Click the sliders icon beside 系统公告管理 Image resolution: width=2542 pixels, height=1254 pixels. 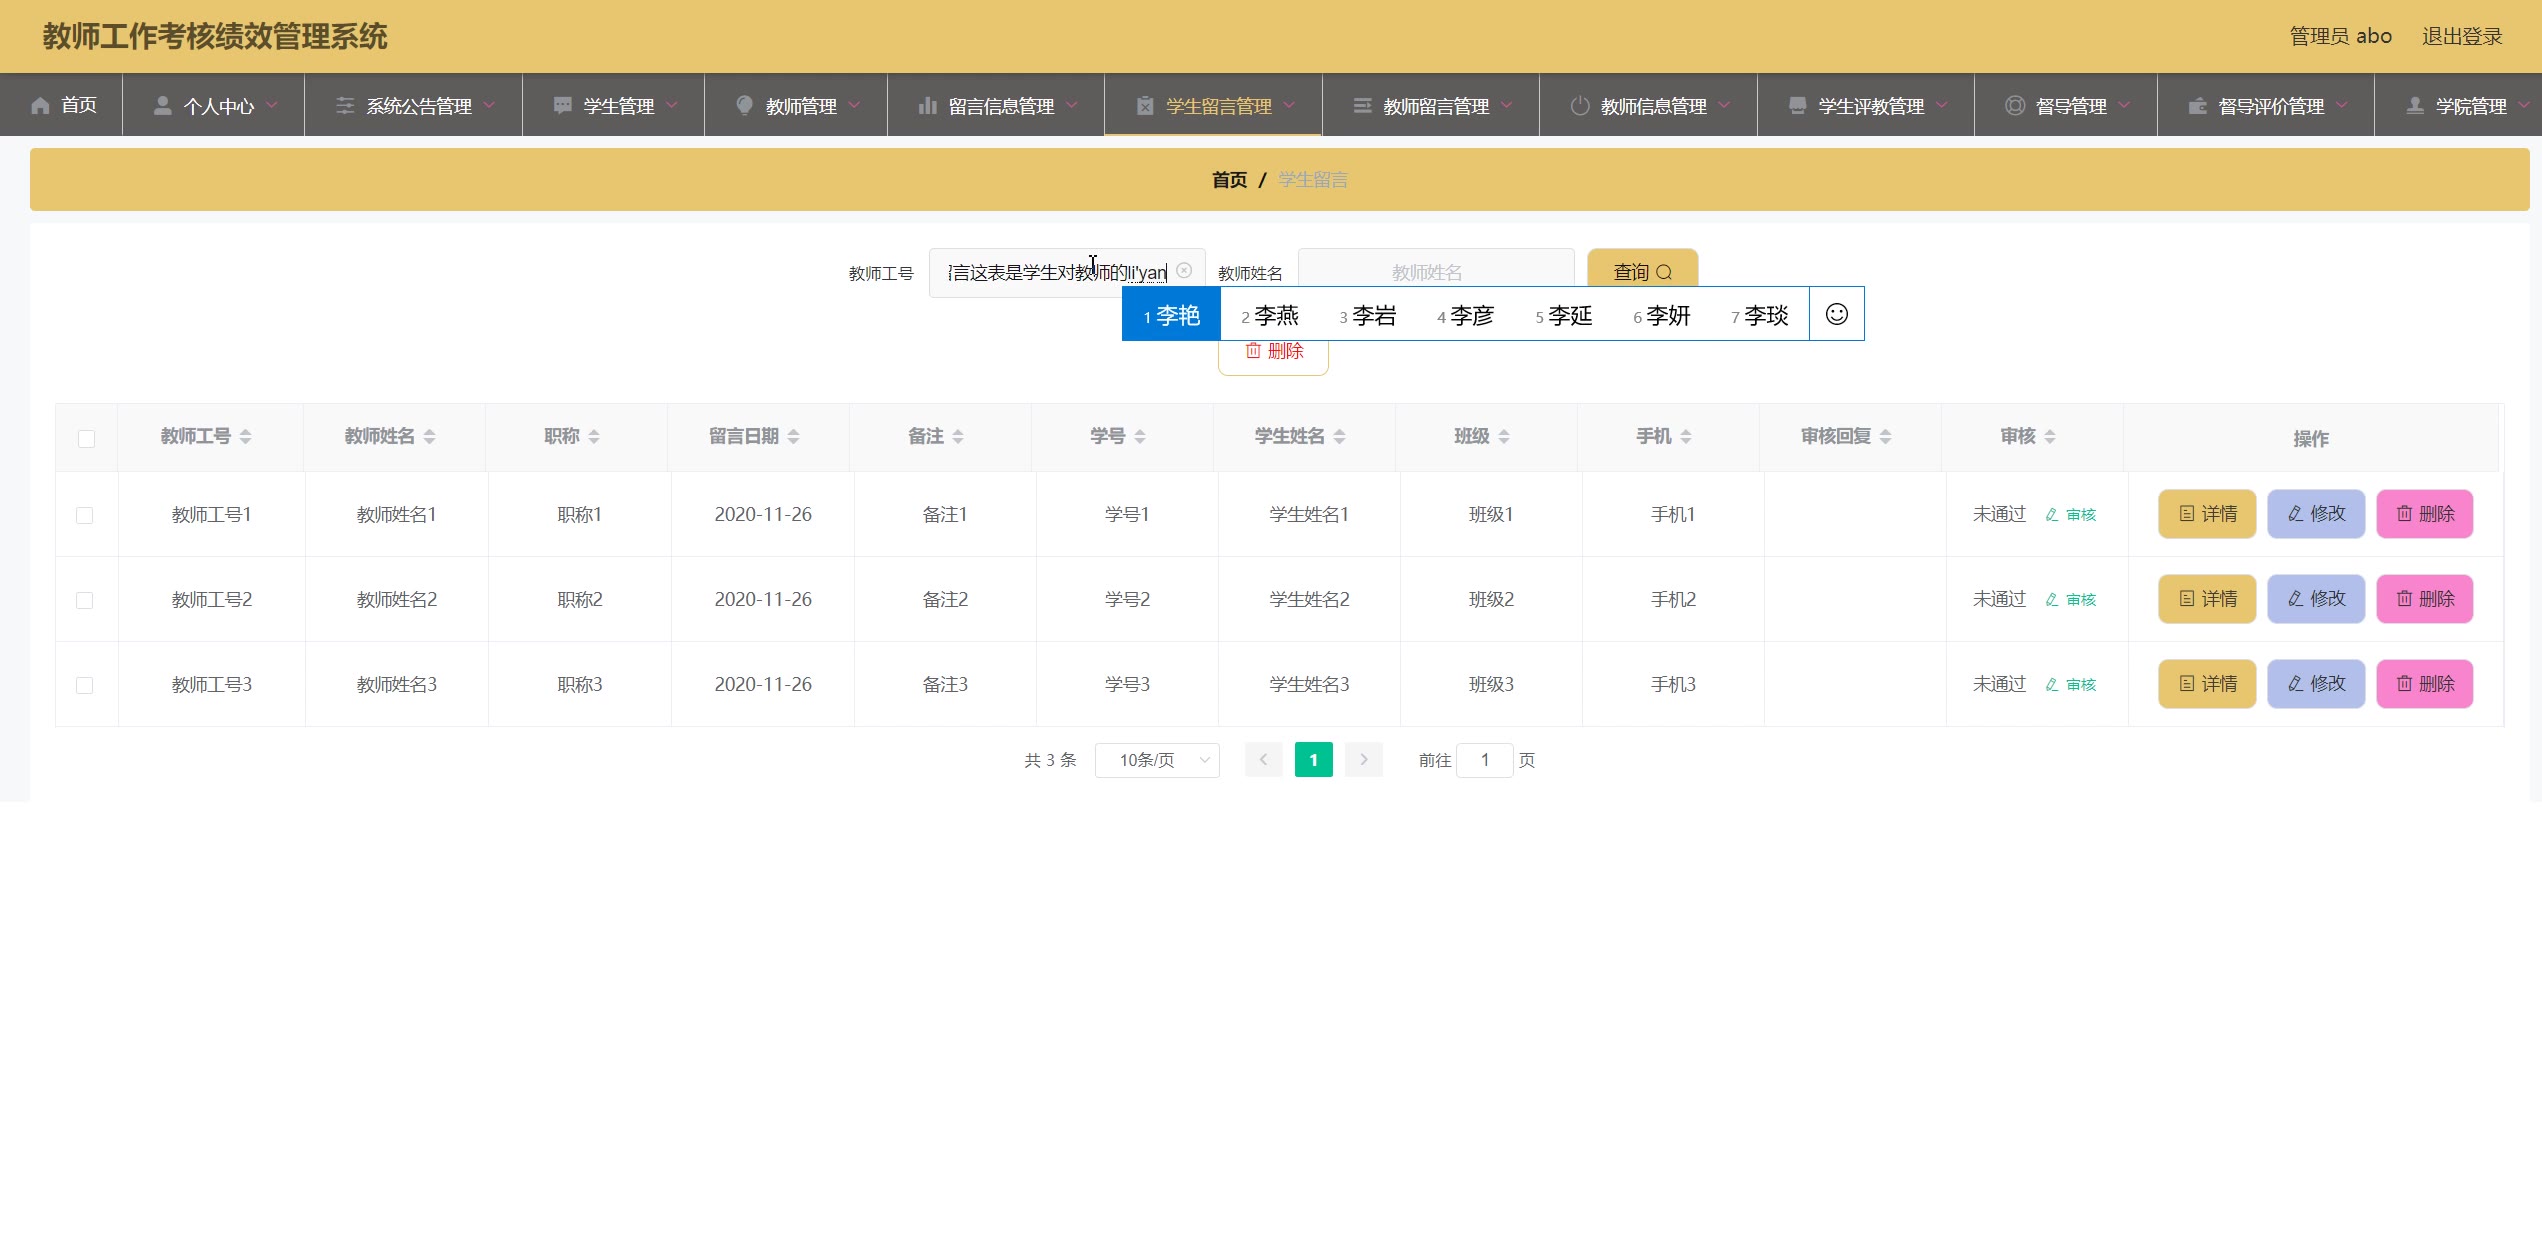[x=345, y=105]
